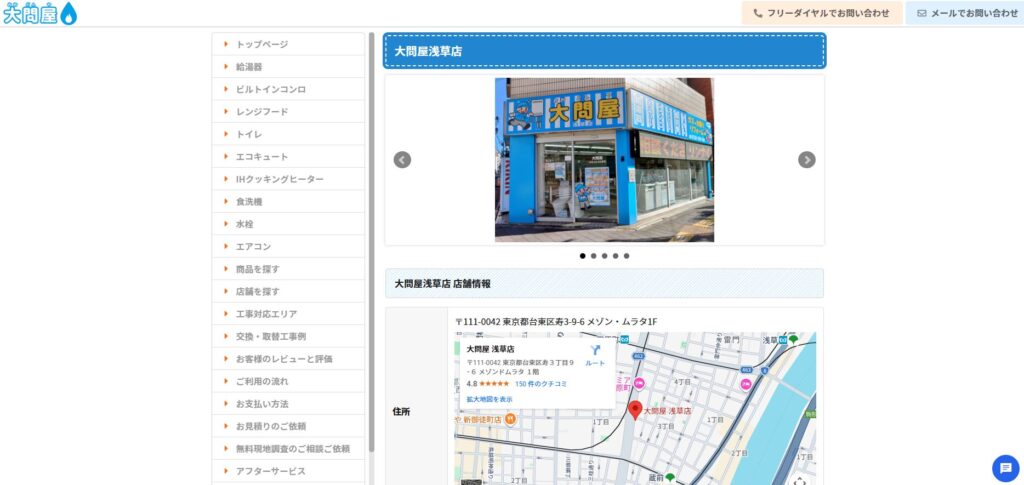
Task: Click the 大問屋 logo in header
Action: click(x=40, y=13)
